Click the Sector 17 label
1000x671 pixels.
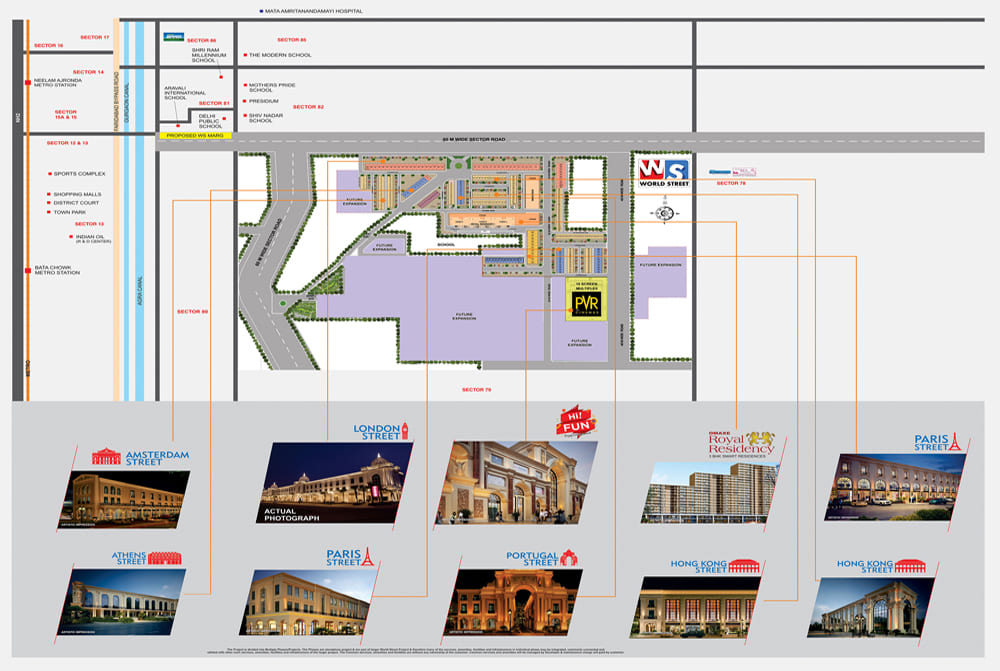point(94,38)
